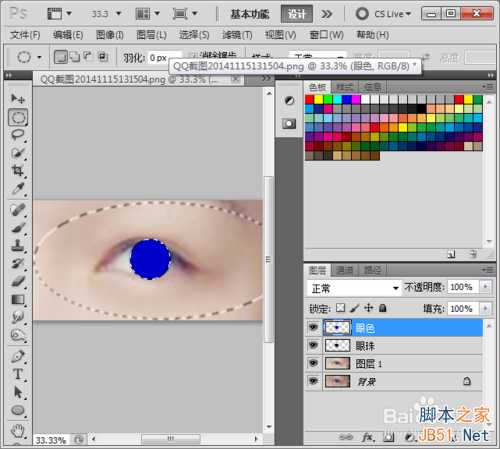Open the Swatches panel menu
The height and width of the screenshot is (449, 500).
(488, 87)
